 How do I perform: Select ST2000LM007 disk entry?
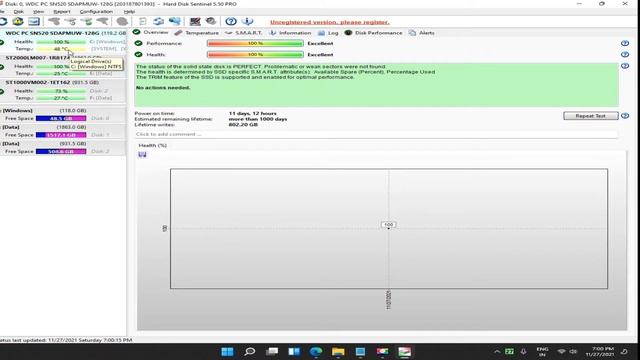63,66
